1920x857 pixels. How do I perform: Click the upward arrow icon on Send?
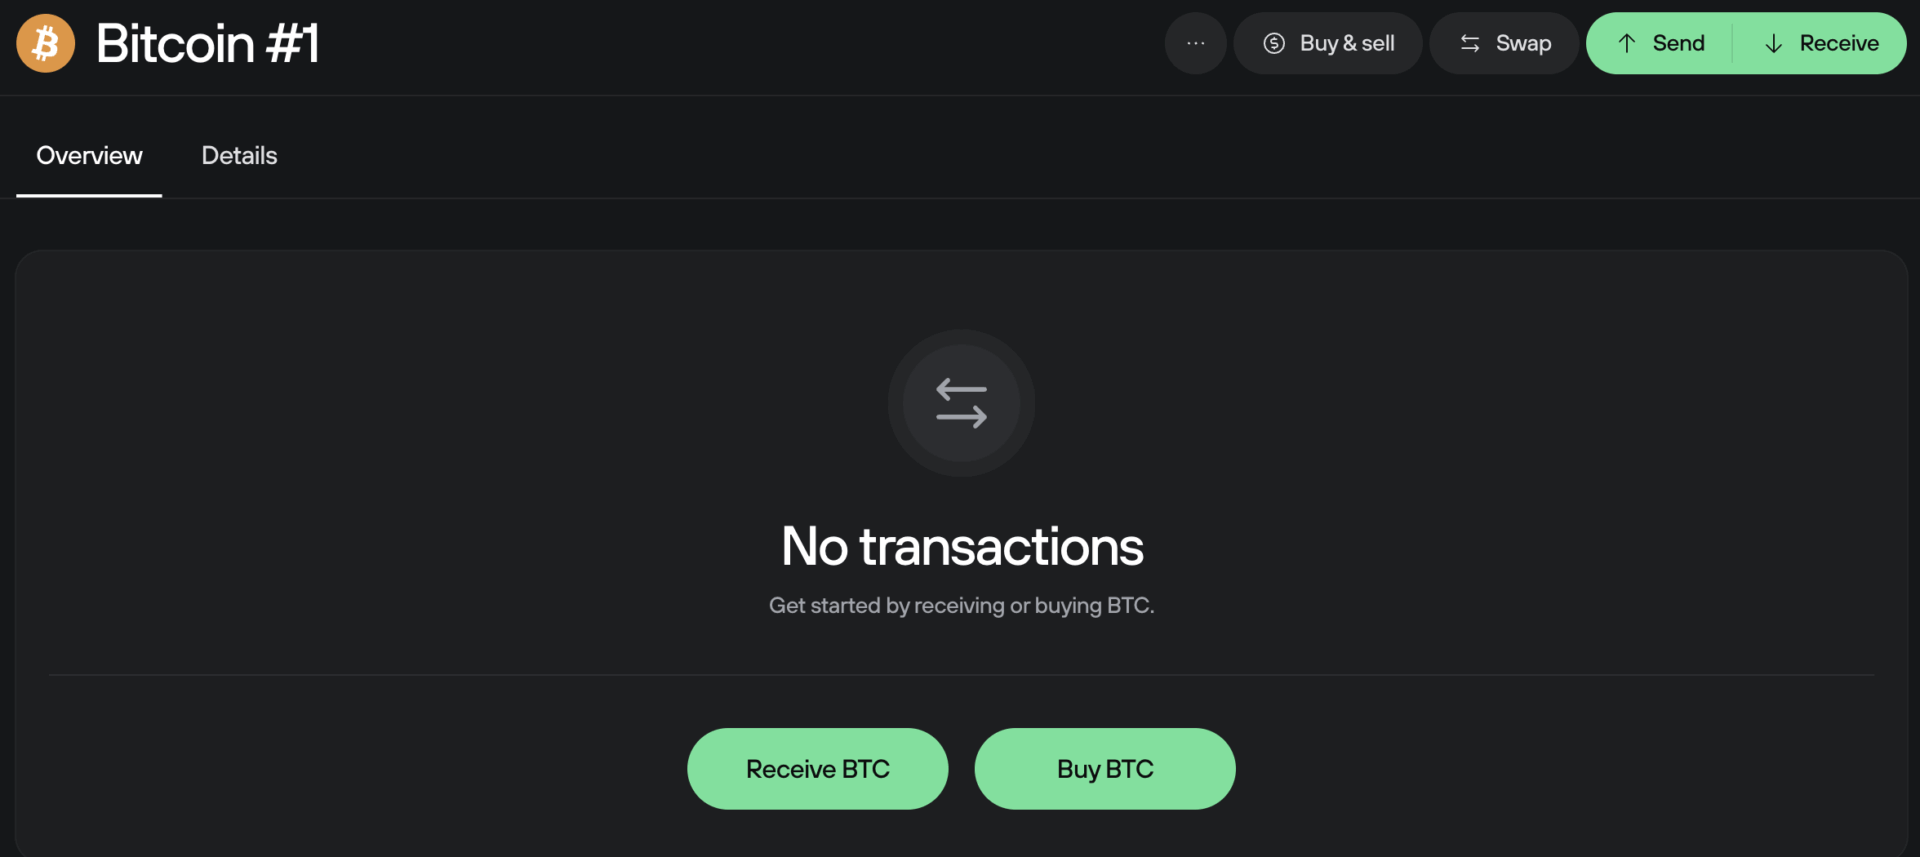point(1626,43)
